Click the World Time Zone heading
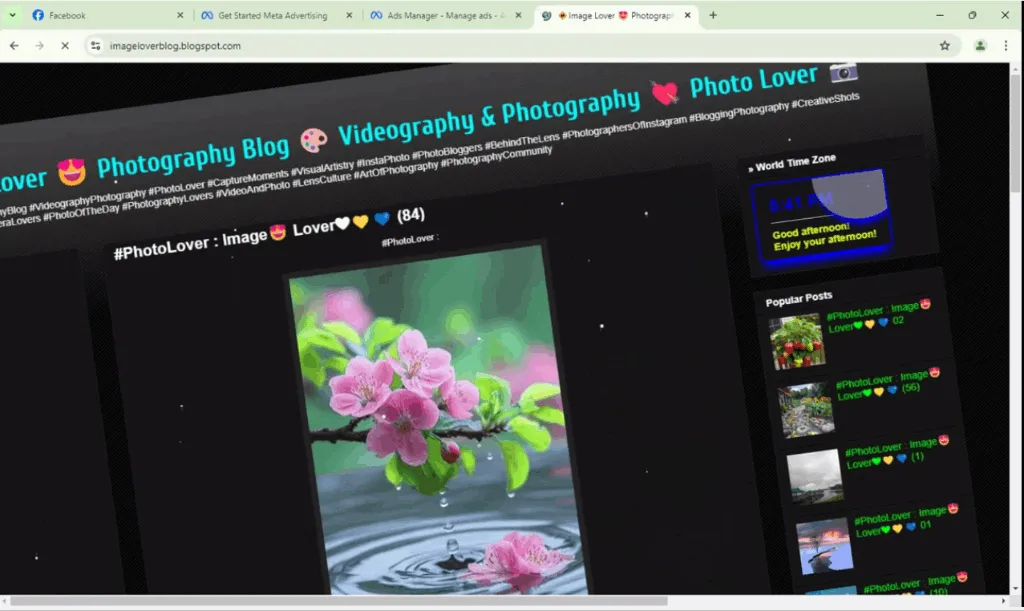 pos(792,163)
